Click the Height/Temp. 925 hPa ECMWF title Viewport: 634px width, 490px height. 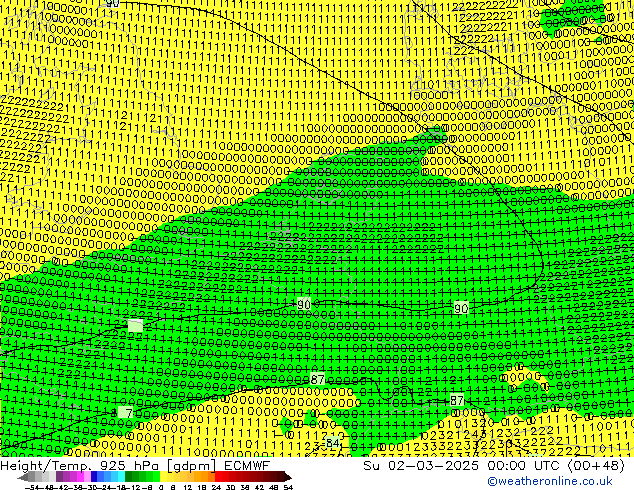click(135, 465)
